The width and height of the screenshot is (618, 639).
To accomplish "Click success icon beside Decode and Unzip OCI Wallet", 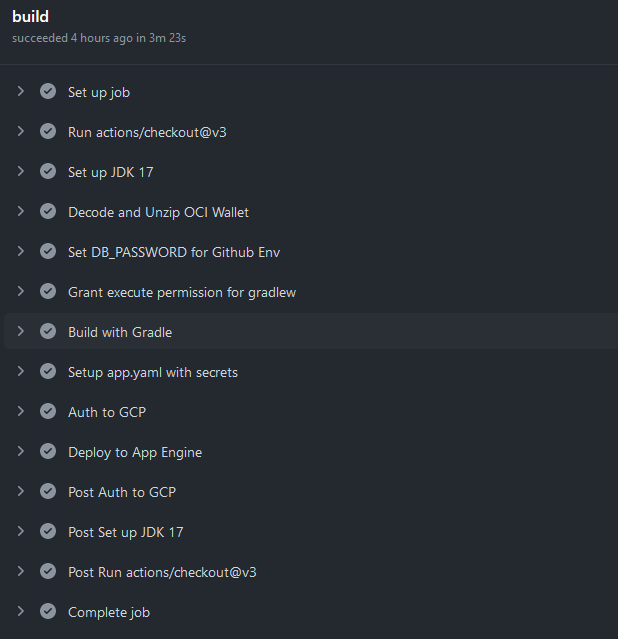I will pyautogui.click(x=48, y=211).
